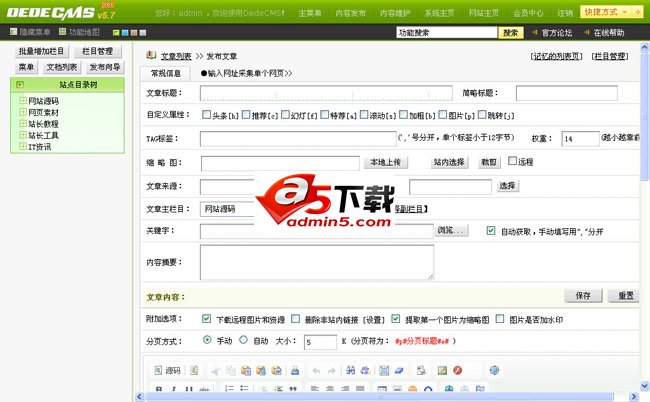This screenshot has height=402, width=650.
Task: Click the cut scissors icon in editor toolbar
Action: (216, 371)
